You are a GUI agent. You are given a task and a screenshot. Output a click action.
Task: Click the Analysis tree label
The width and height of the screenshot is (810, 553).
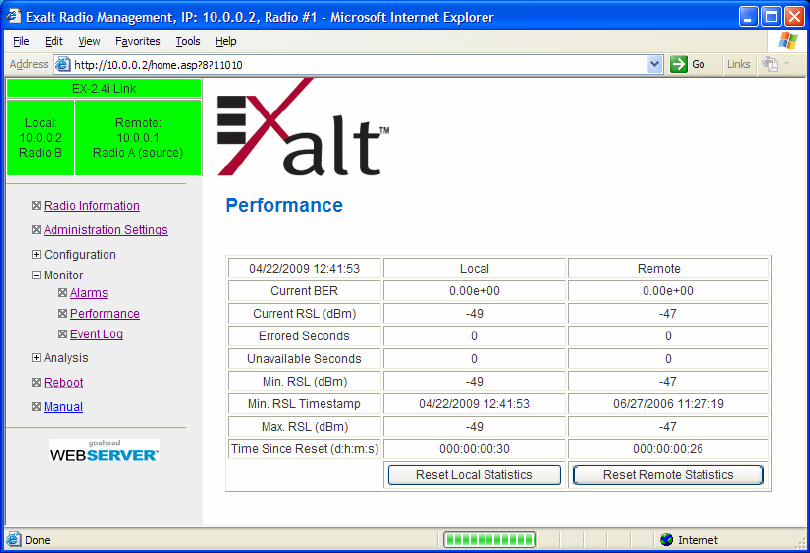66,358
